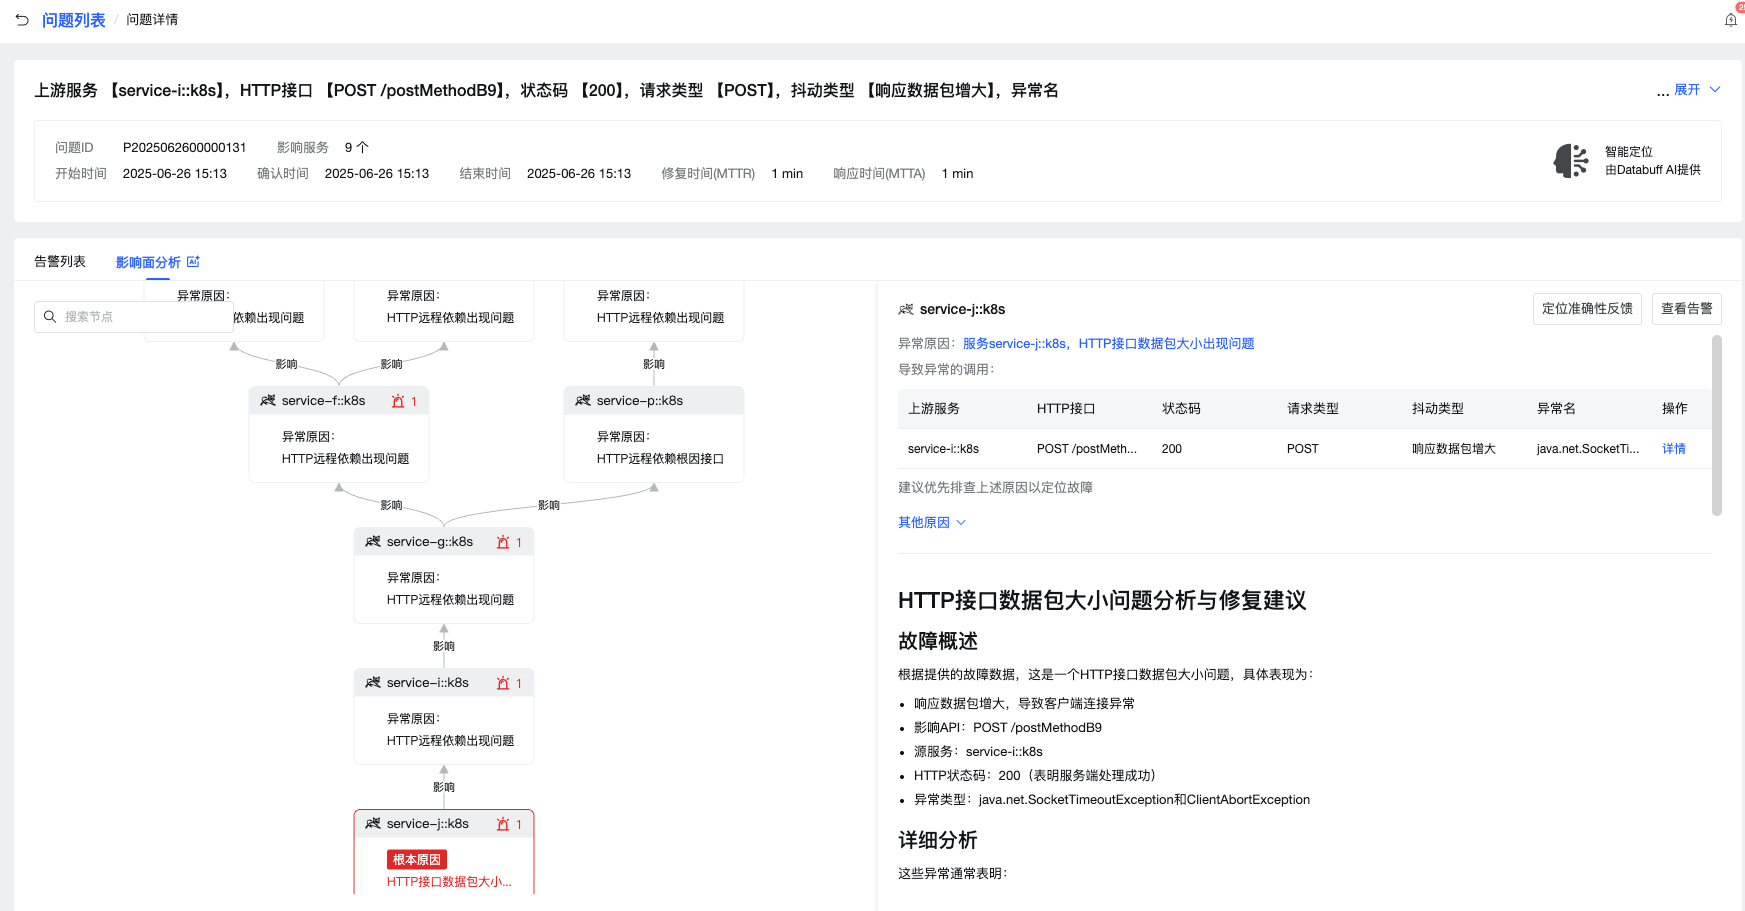Click the alarm icon on service-g::k8s node
Screen dimensions: 1745x911
point(503,542)
